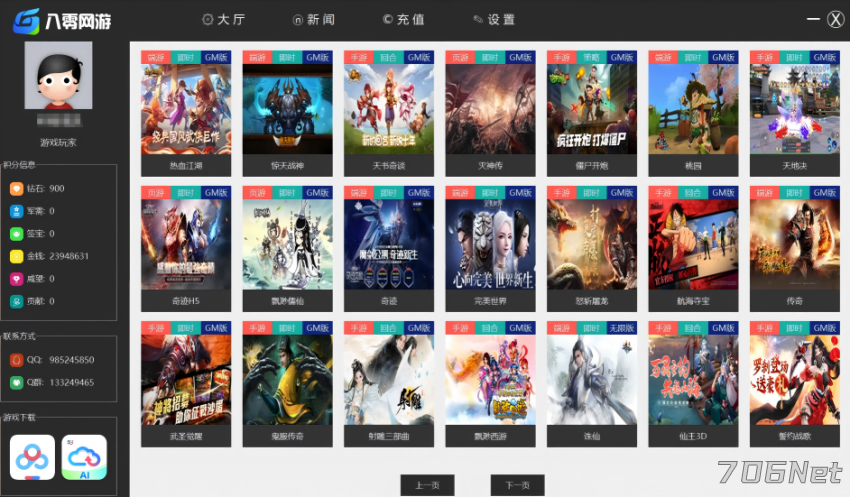Image resolution: width=850 pixels, height=497 pixels.
Task: Open the Baidu Netdisk download icon
Action: coord(33,457)
